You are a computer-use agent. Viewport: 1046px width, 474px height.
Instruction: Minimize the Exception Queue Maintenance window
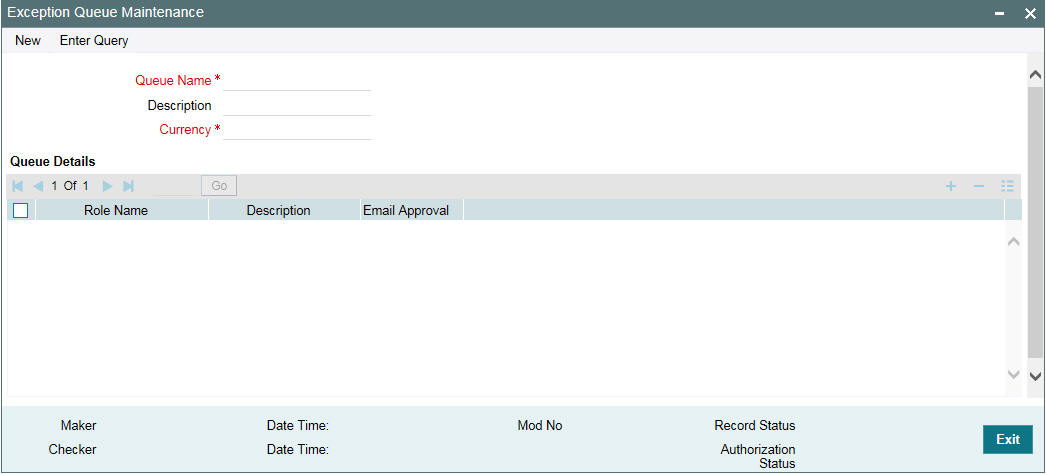pos(999,13)
